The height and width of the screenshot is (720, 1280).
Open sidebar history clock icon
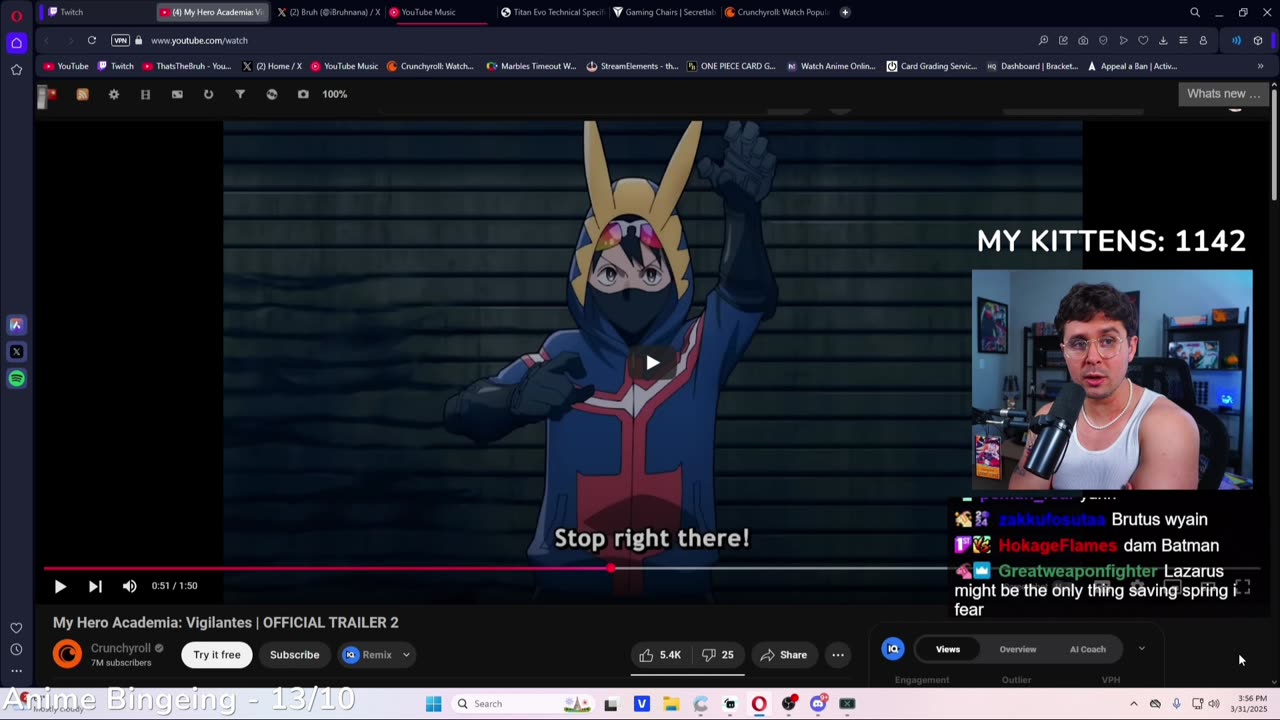(x=16, y=649)
